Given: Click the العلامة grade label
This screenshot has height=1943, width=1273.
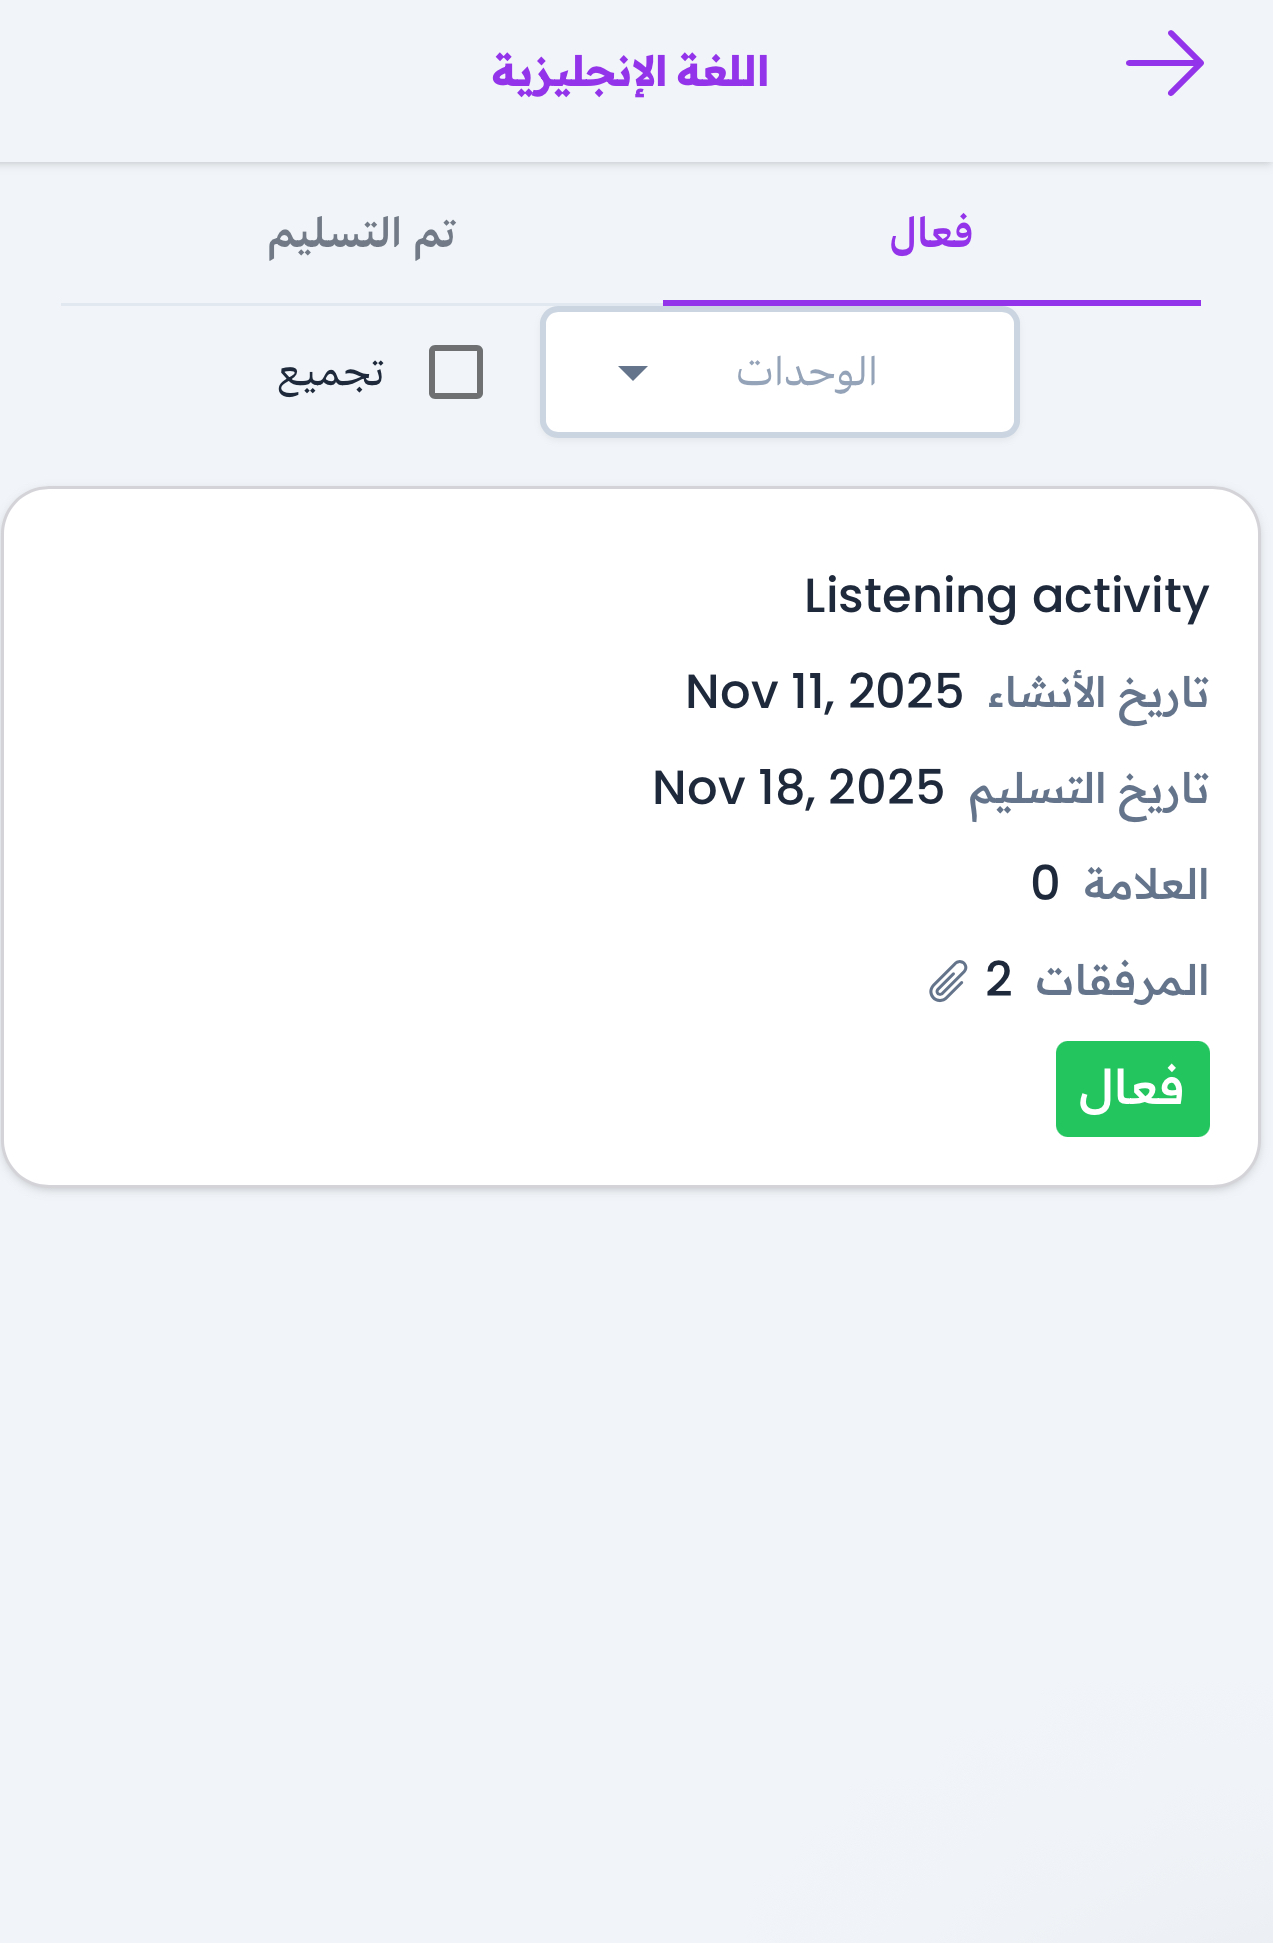Looking at the screenshot, I should (x=1146, y=885).
